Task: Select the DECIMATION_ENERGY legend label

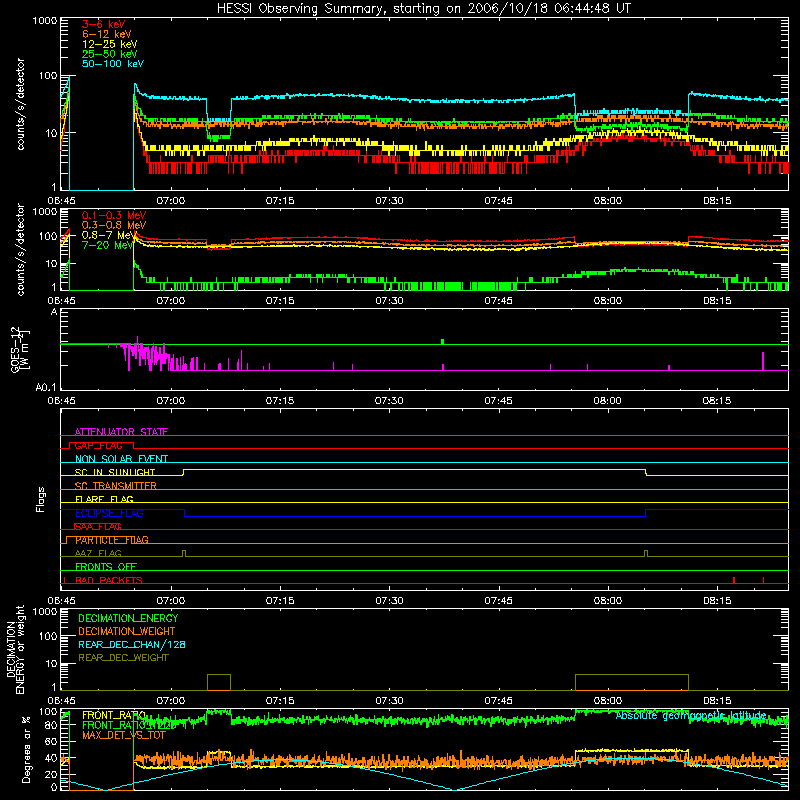Action: point(128,618)
